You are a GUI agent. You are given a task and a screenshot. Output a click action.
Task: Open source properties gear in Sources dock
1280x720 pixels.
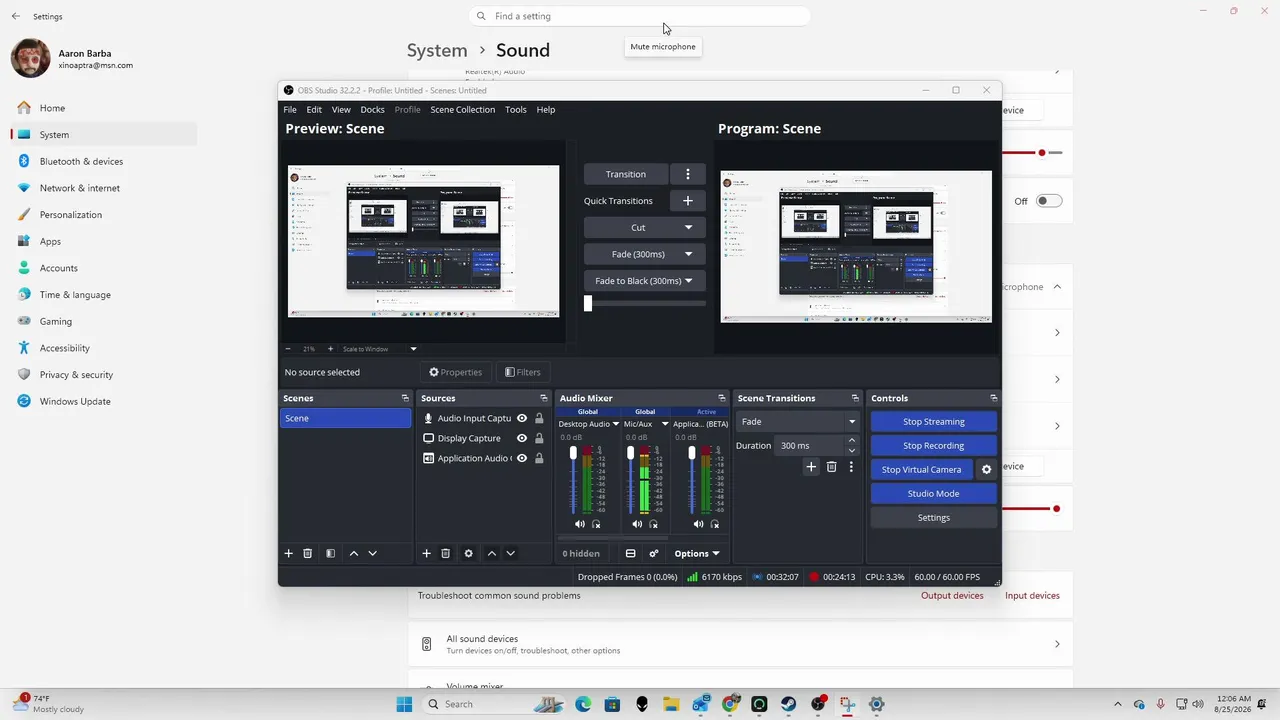[x=468, y=553]
